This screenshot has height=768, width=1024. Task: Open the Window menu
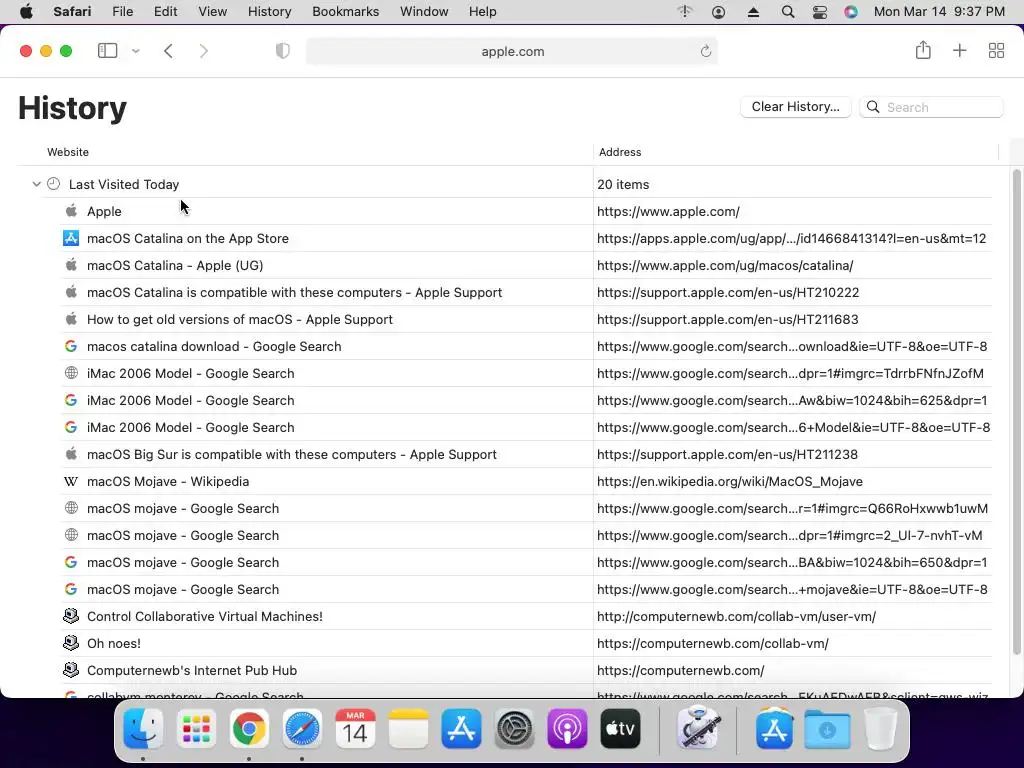coord(424,12)
